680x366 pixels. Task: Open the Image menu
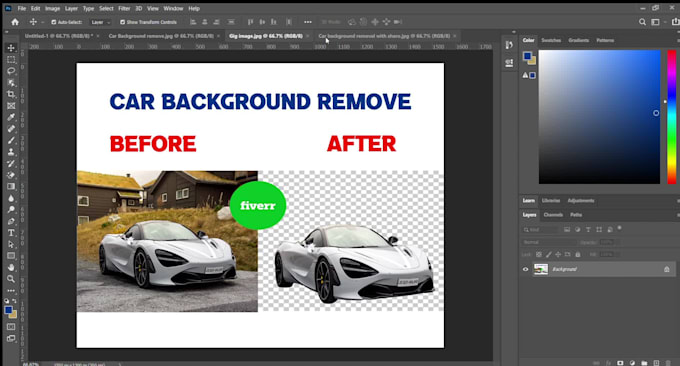click(52, 8)
